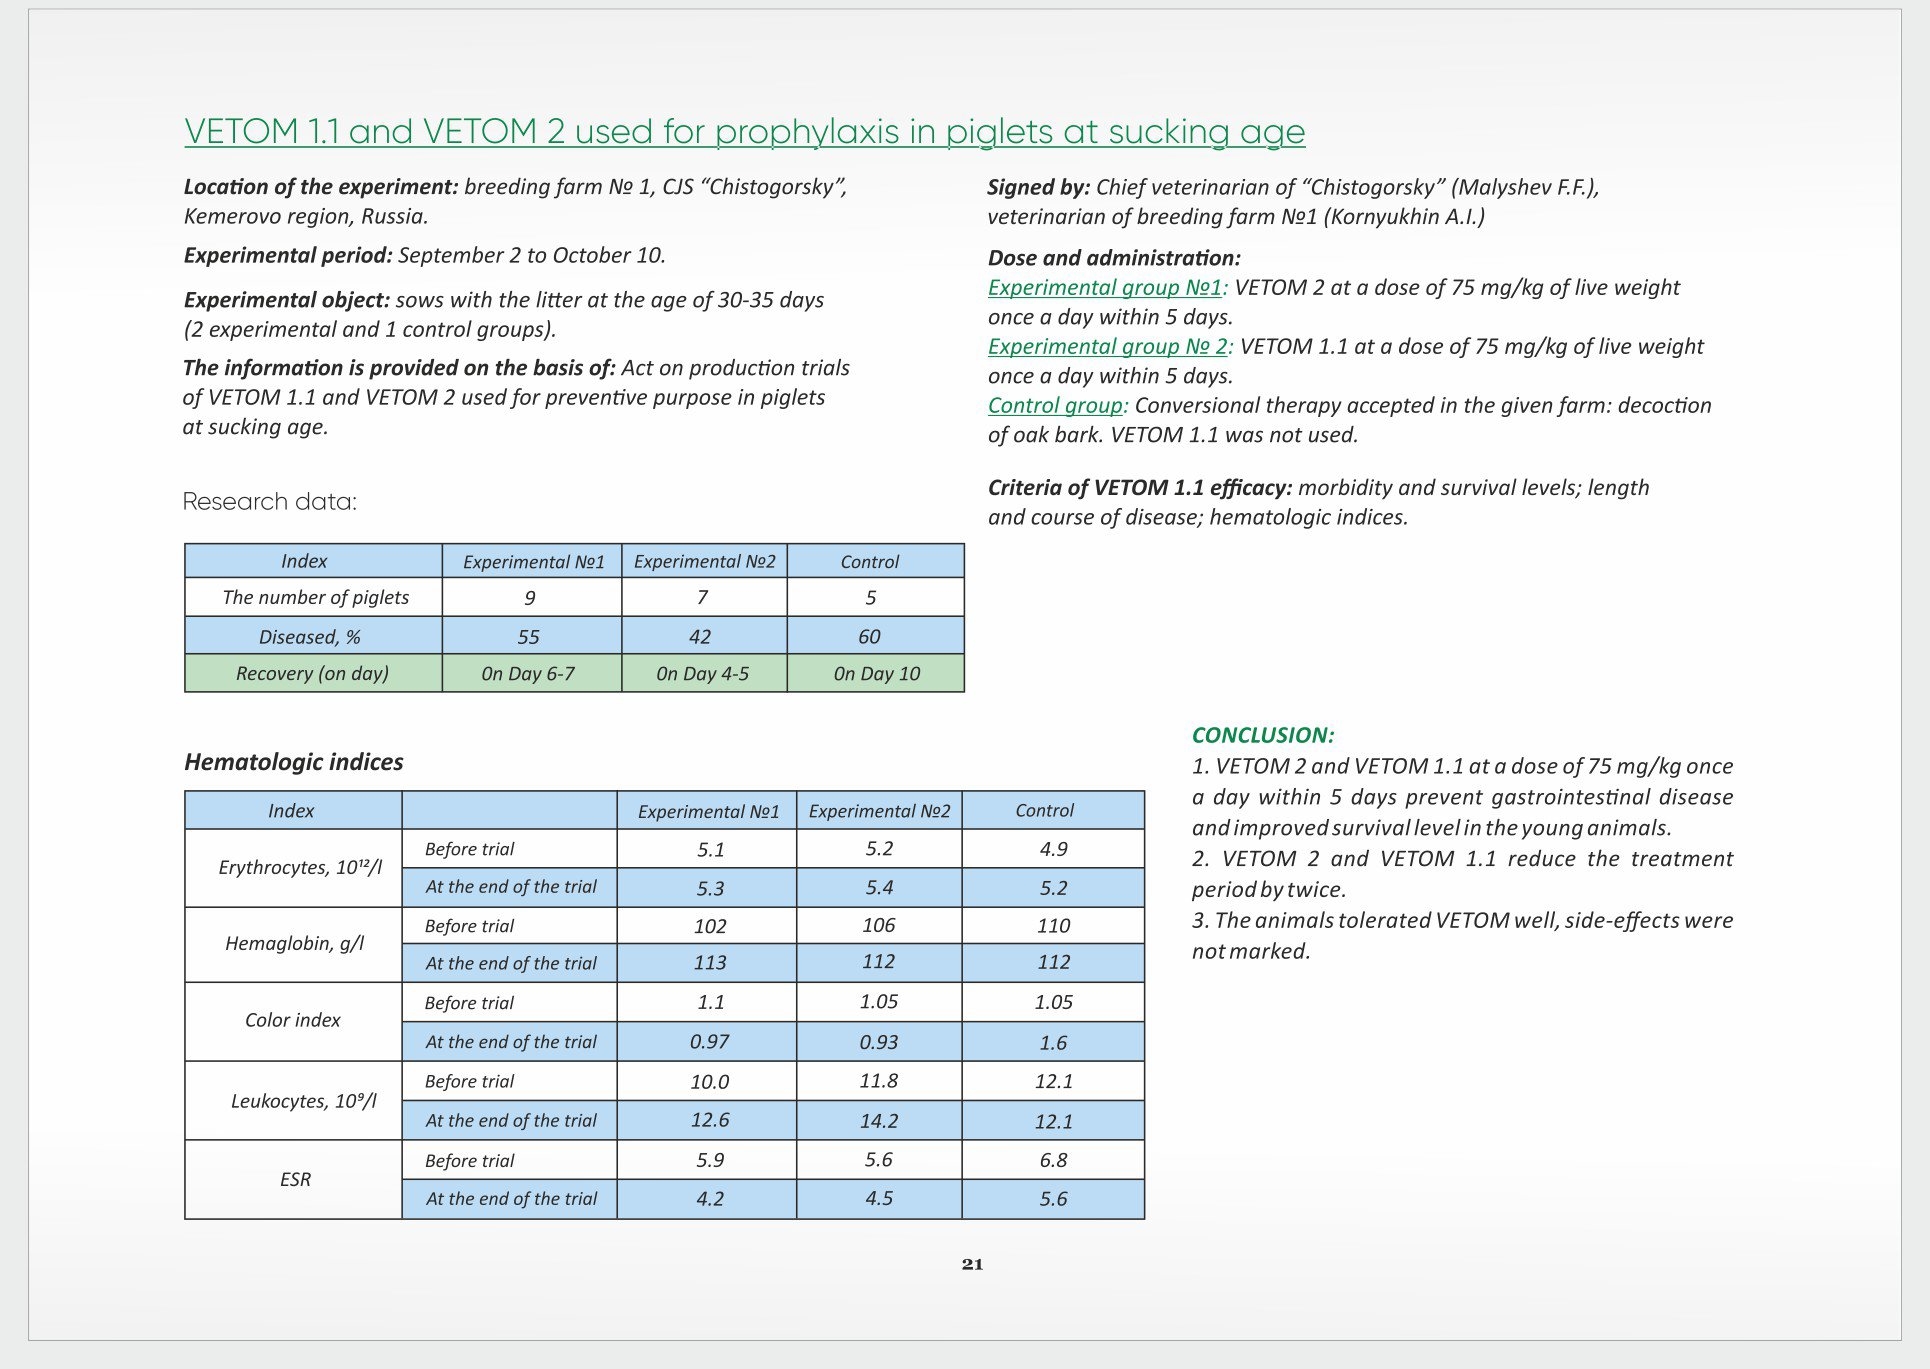Screen dimensions: 1930x1369
Task: Click leukocytes before-trial value 11.8
Action: (879, 1081)
